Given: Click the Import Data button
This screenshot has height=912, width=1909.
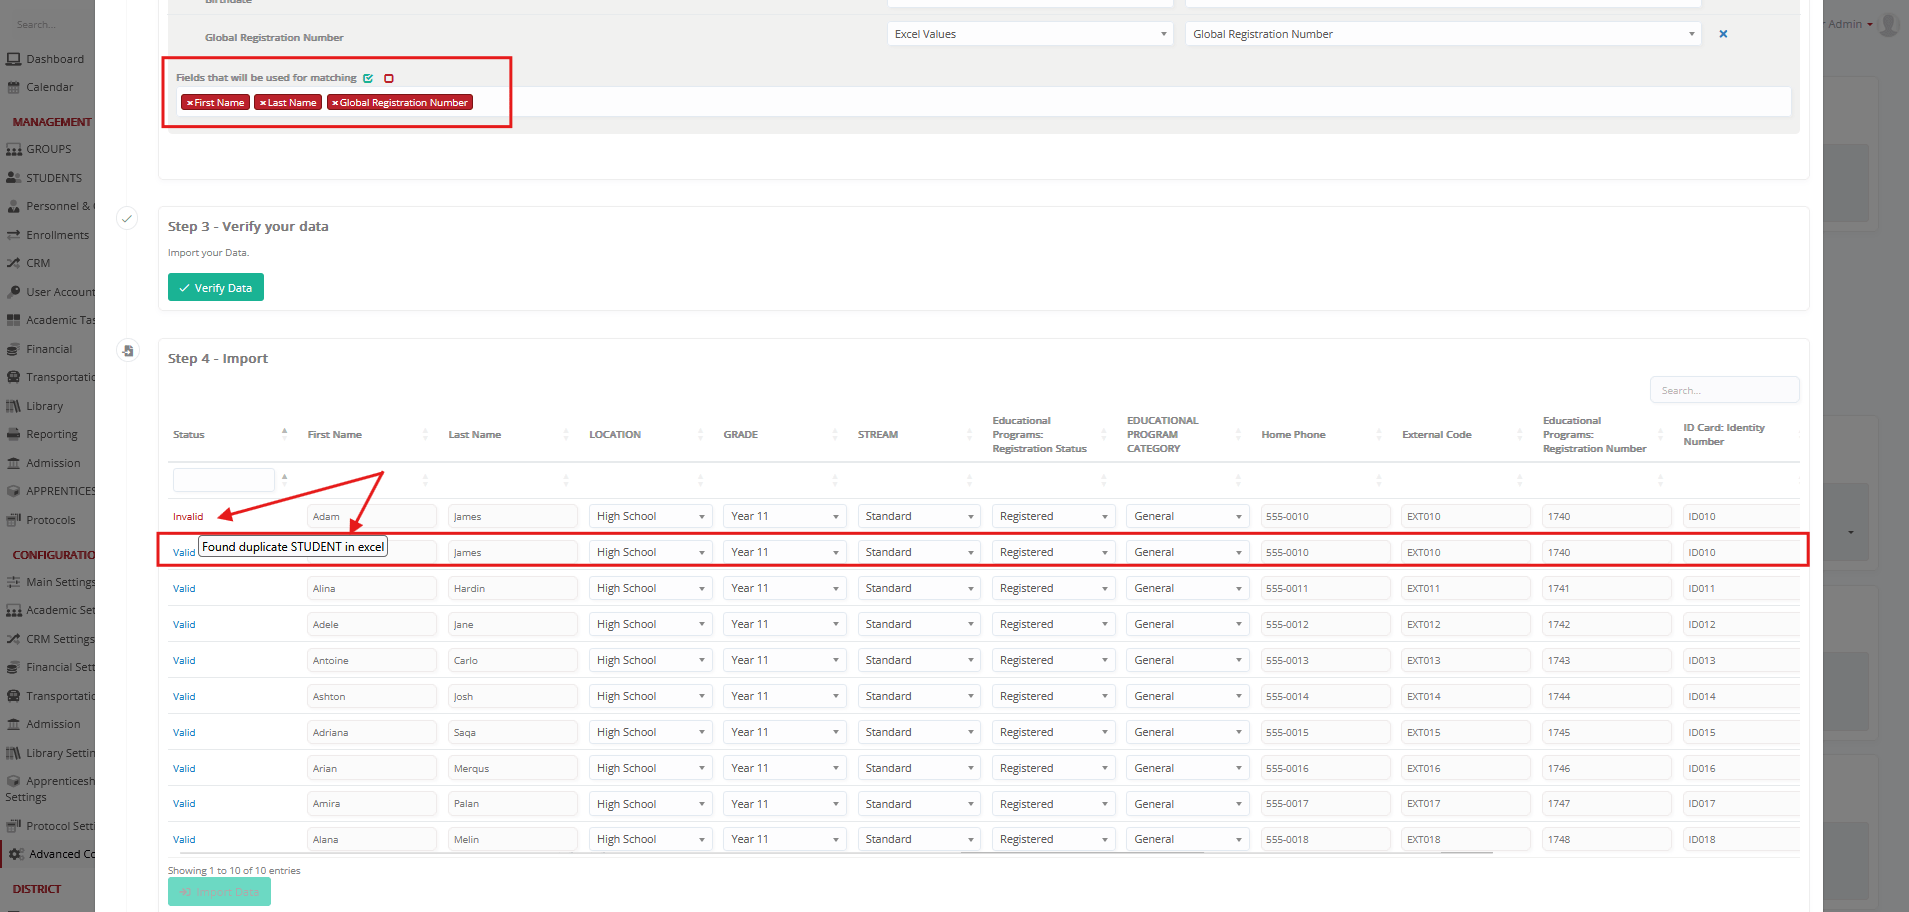Looking at the screenshot, I should (219, 891).
